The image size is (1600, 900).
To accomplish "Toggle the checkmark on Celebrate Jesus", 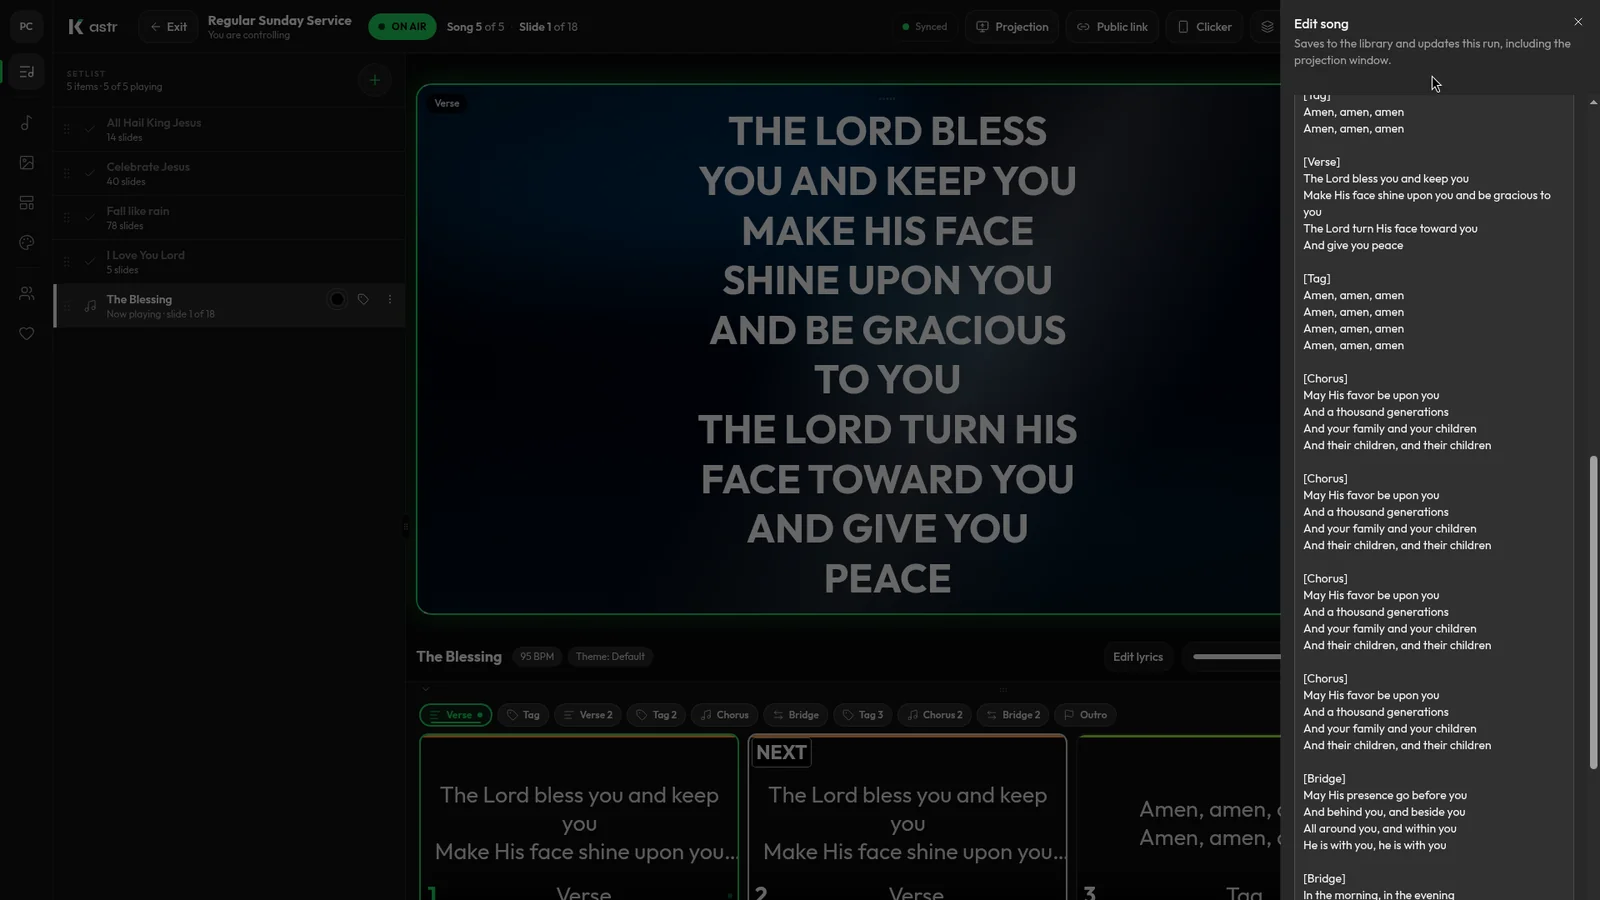I will point(89,173).
